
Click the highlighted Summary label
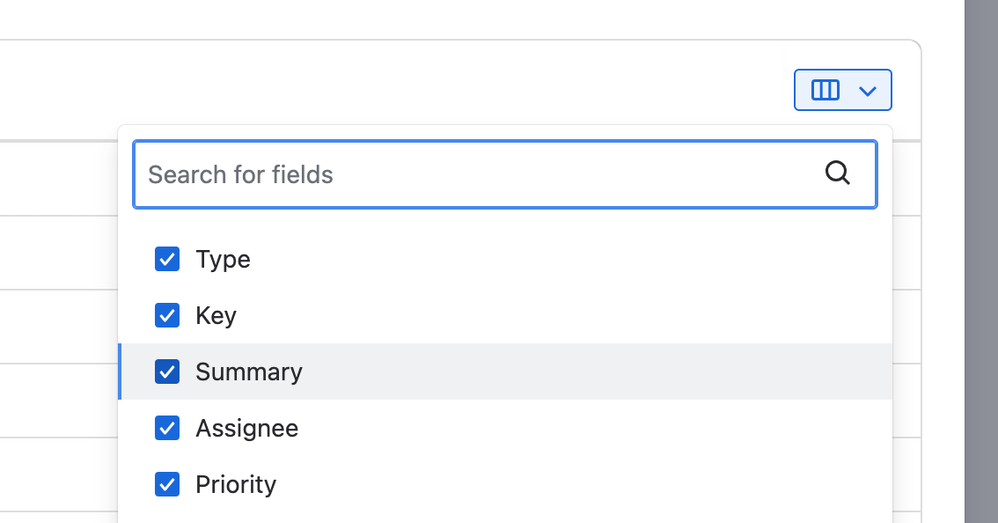[x=249, y=372]
